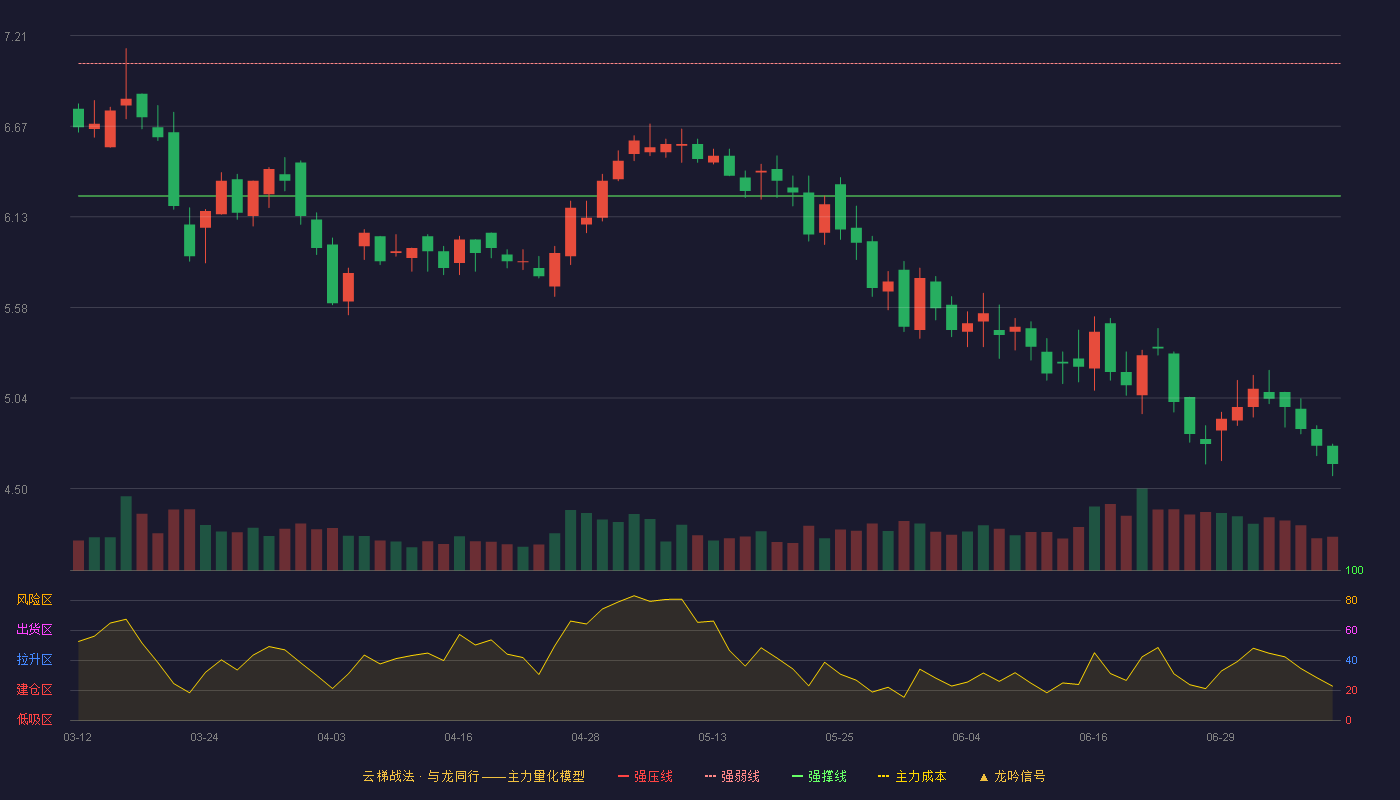Toggle the 强撑线 legend series
The height and width of the screenshot is (800, 1400).
819,776
